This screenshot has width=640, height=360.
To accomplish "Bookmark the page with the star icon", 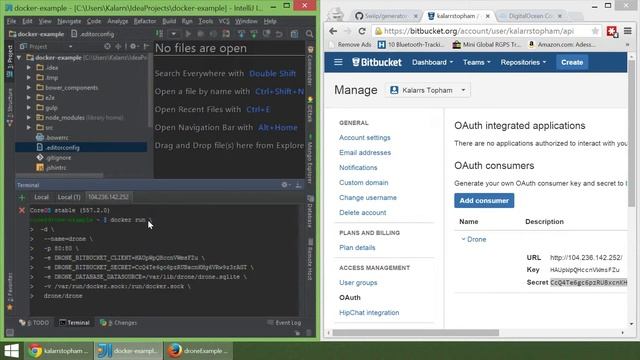I will pos(595,31).
